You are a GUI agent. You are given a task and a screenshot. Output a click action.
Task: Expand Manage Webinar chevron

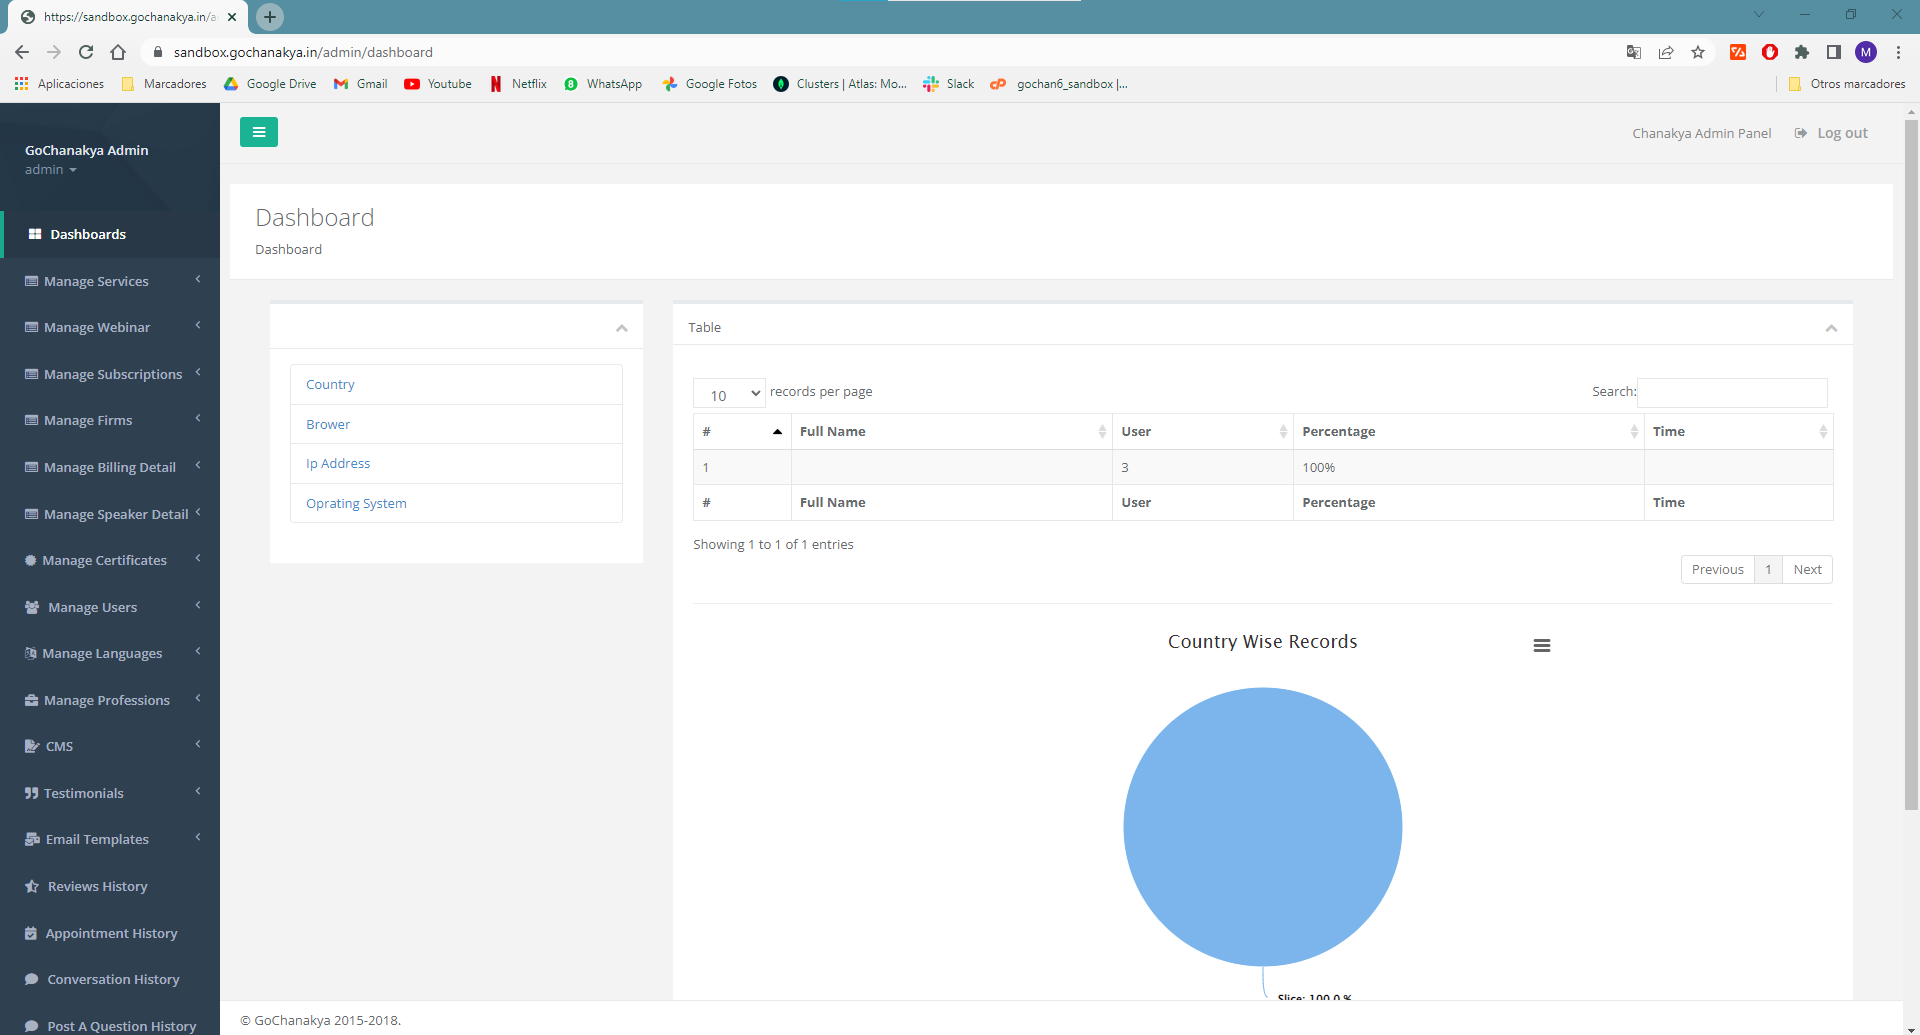tap(198, 326)
